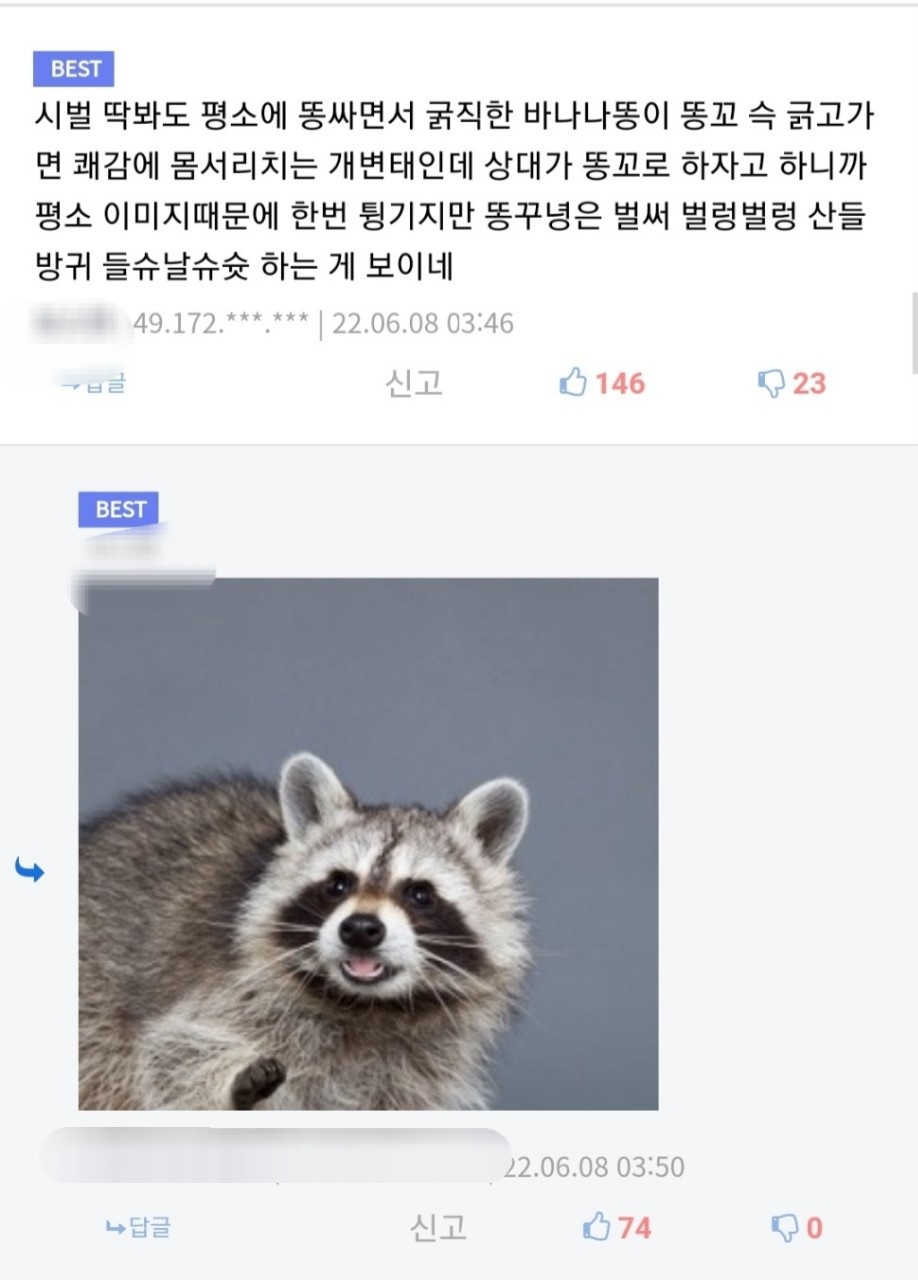Report the first comment via 신고

(414, 382)
